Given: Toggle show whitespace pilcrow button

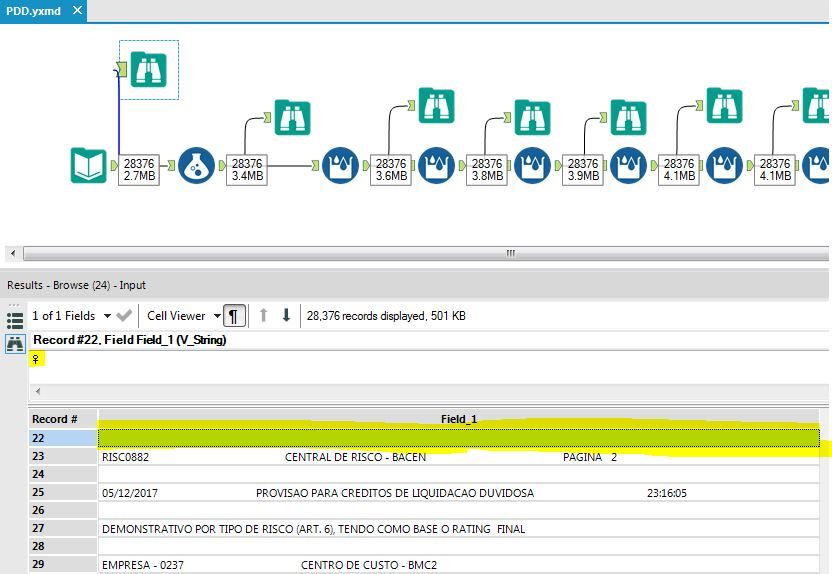Looking at the screenshot, I should coord(233,316).
